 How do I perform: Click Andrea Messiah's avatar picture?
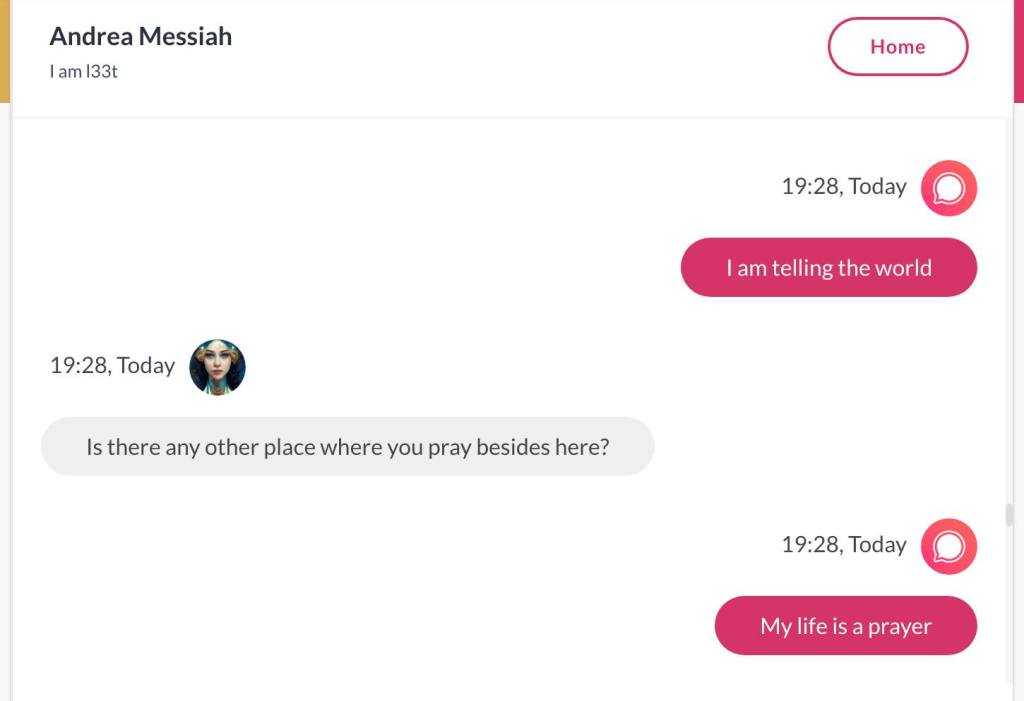click(x=217, y=367)
